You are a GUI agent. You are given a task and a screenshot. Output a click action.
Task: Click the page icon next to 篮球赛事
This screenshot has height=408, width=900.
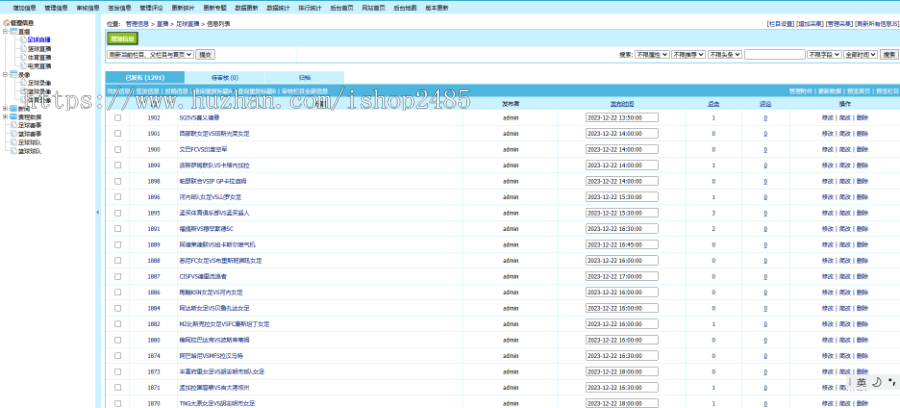[x=13, y=133]
